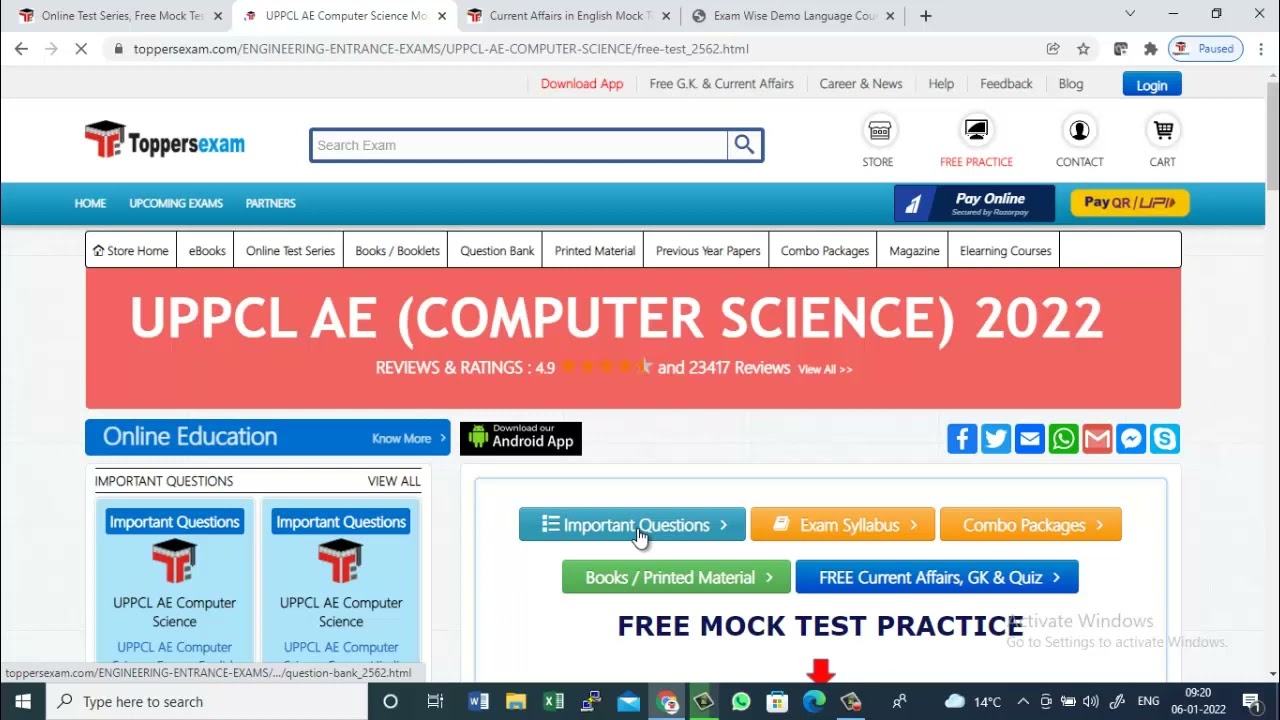This screenshot has width=1280, height=720.
Task: Click the Pay QR / UPI button
Action: [1130, 203]
